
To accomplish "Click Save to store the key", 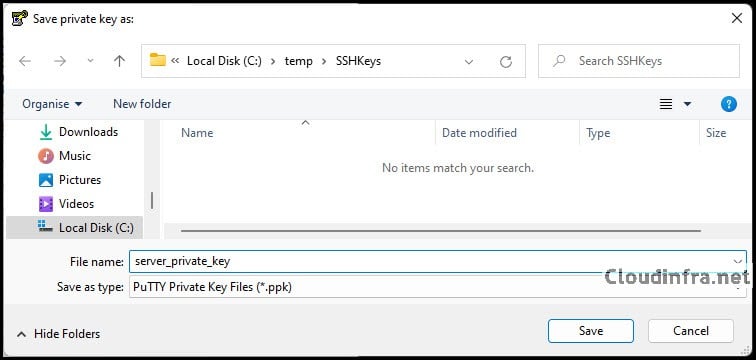I will (x=591, y=331).
